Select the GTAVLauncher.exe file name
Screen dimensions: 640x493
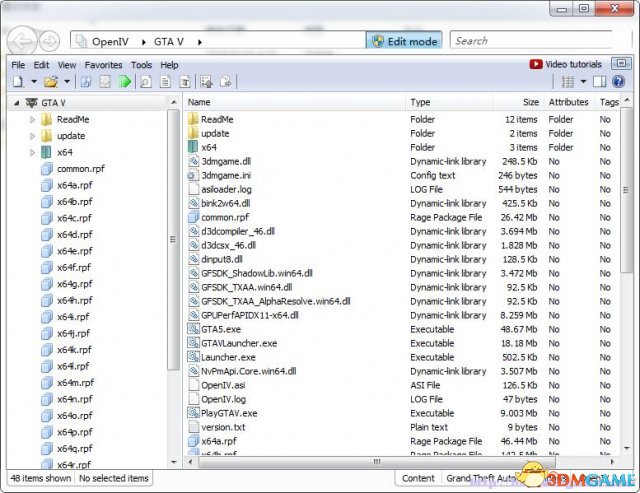coord(239,343)
